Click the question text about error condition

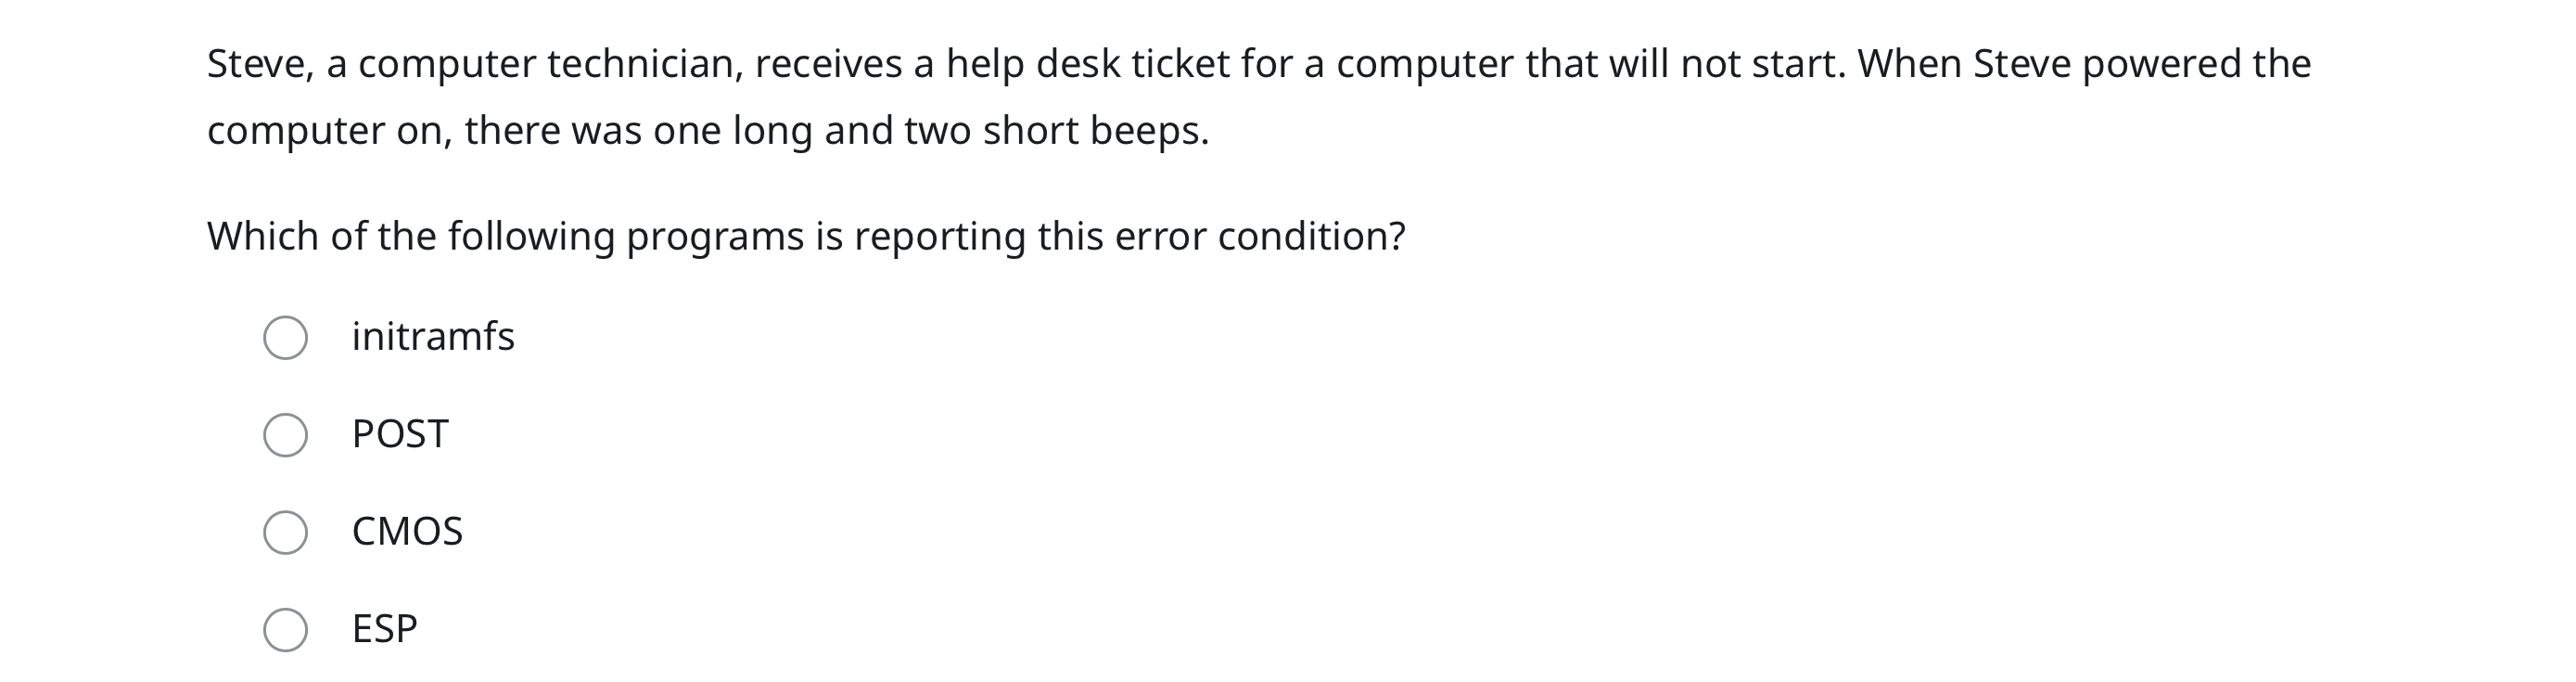pyautogui.click(x=806, y=234)
